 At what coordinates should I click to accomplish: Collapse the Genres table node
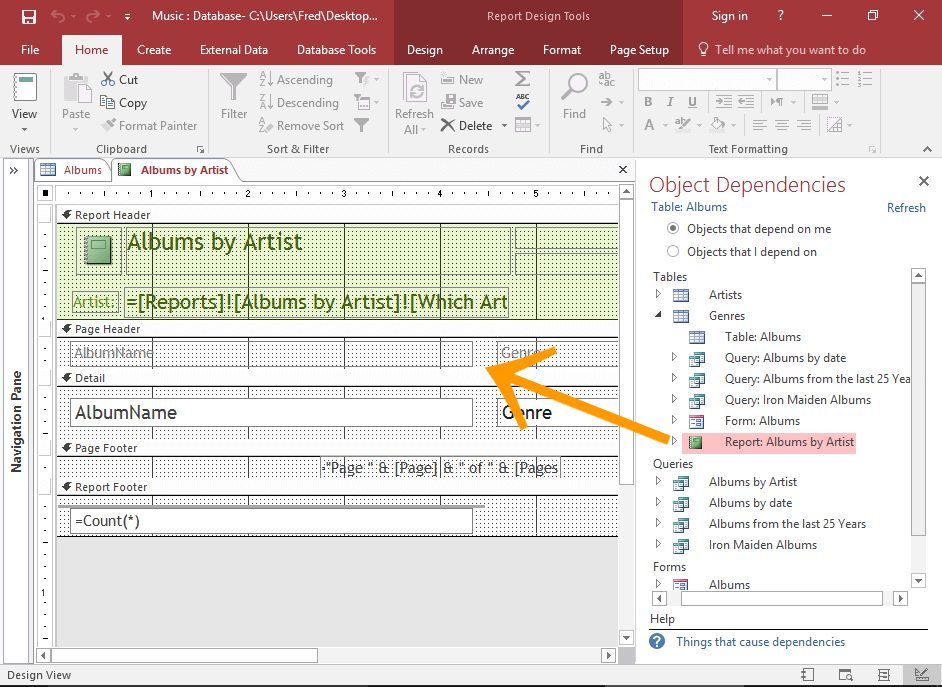pos(658,315)
